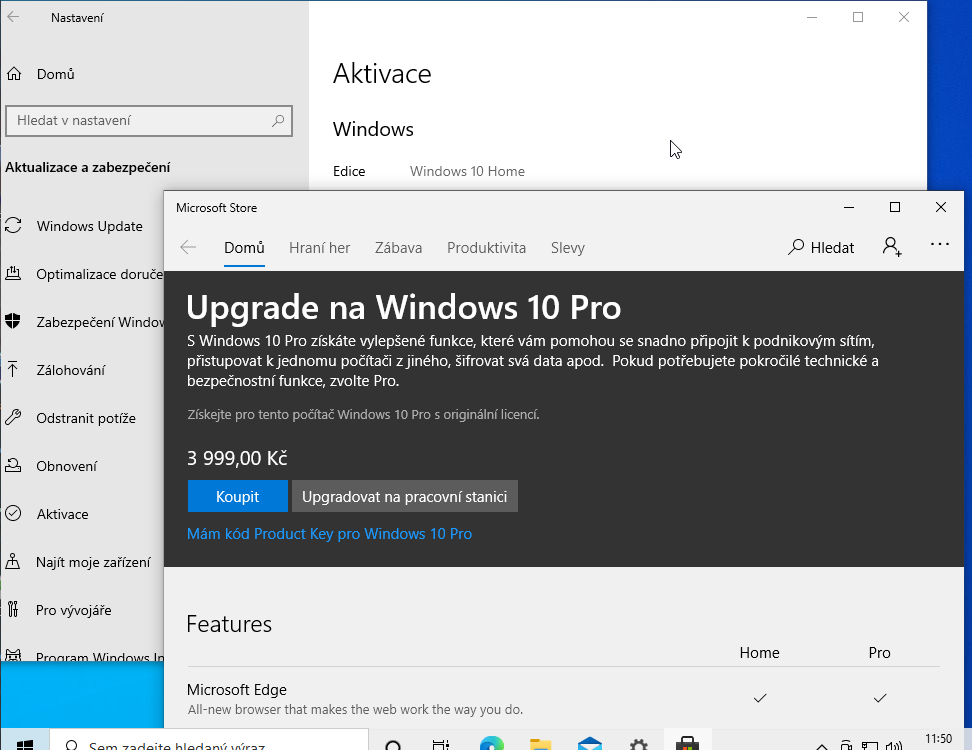
Task: Click the Zálohování upload arrow icon
Action: click(13, 369)
